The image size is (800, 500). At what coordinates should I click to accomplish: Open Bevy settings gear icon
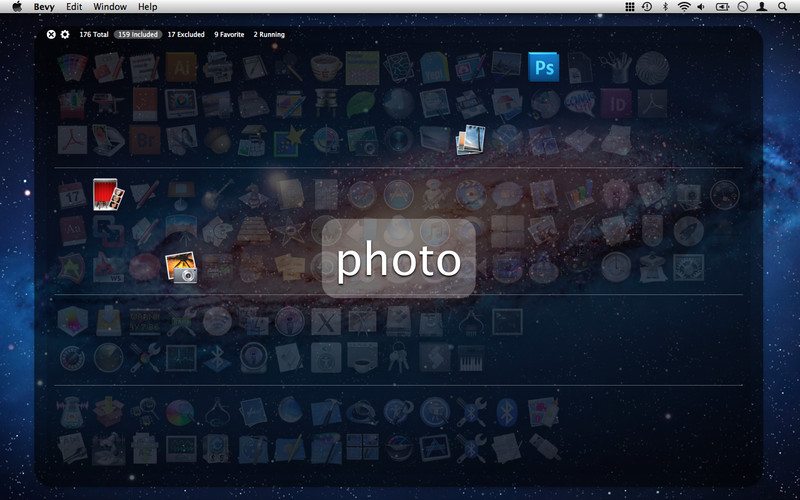pyautogui.click(x=65, y=34)
